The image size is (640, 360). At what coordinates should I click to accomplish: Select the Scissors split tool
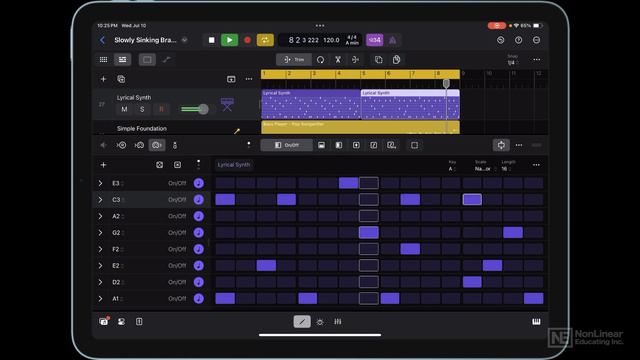coord(338,60)
